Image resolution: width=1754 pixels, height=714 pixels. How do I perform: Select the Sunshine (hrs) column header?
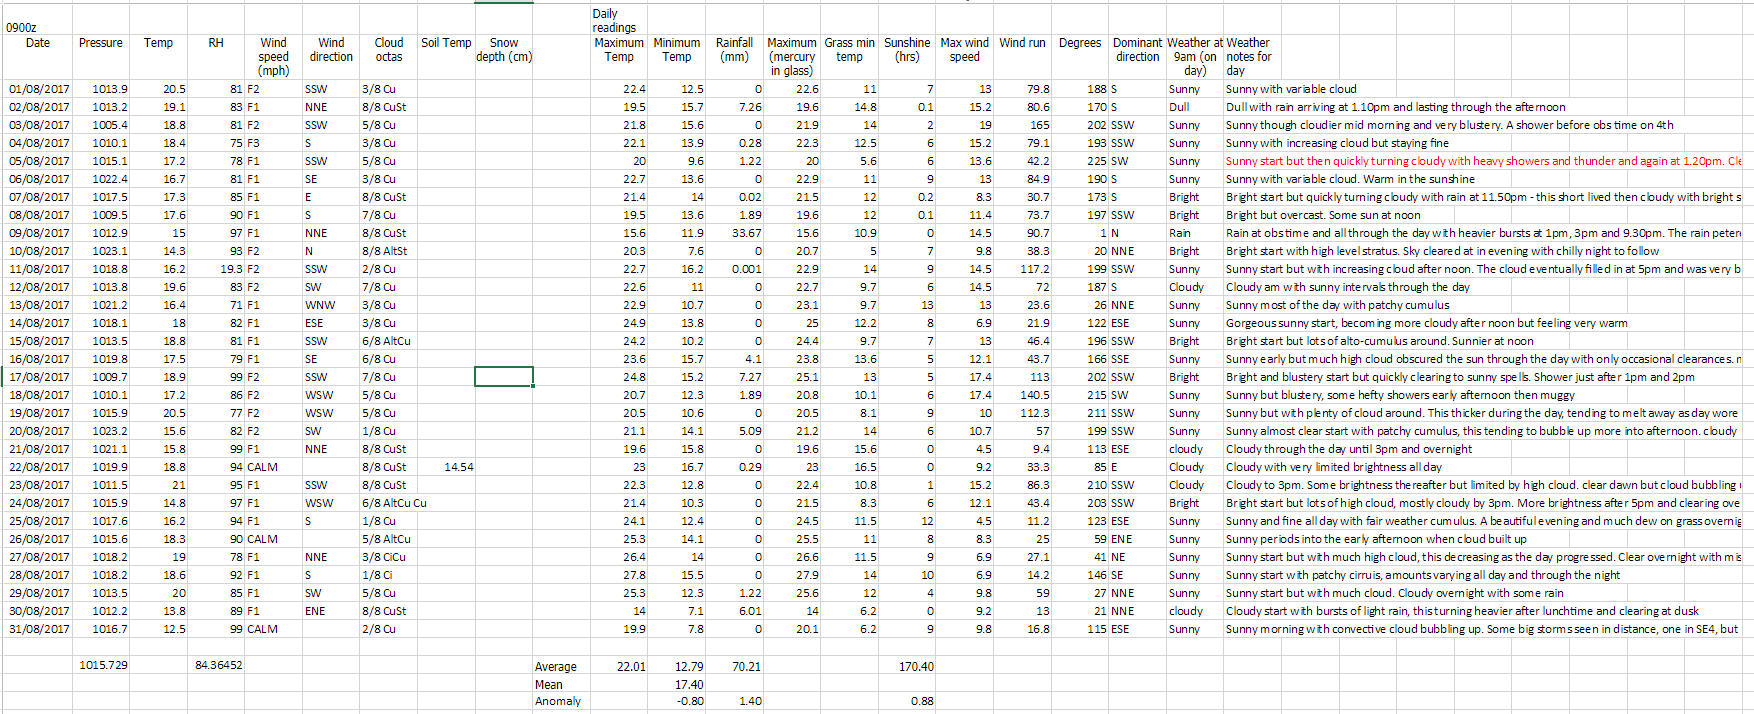point(907,50)
